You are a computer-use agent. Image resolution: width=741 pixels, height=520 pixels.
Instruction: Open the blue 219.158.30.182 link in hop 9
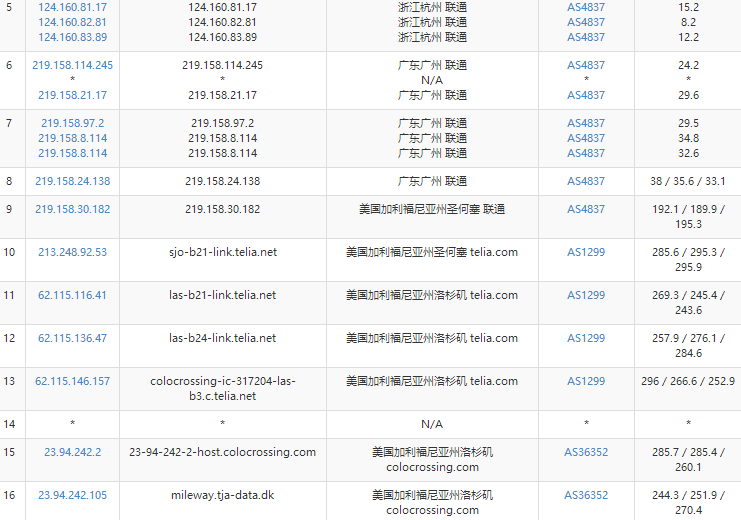(x=72, y=209)
